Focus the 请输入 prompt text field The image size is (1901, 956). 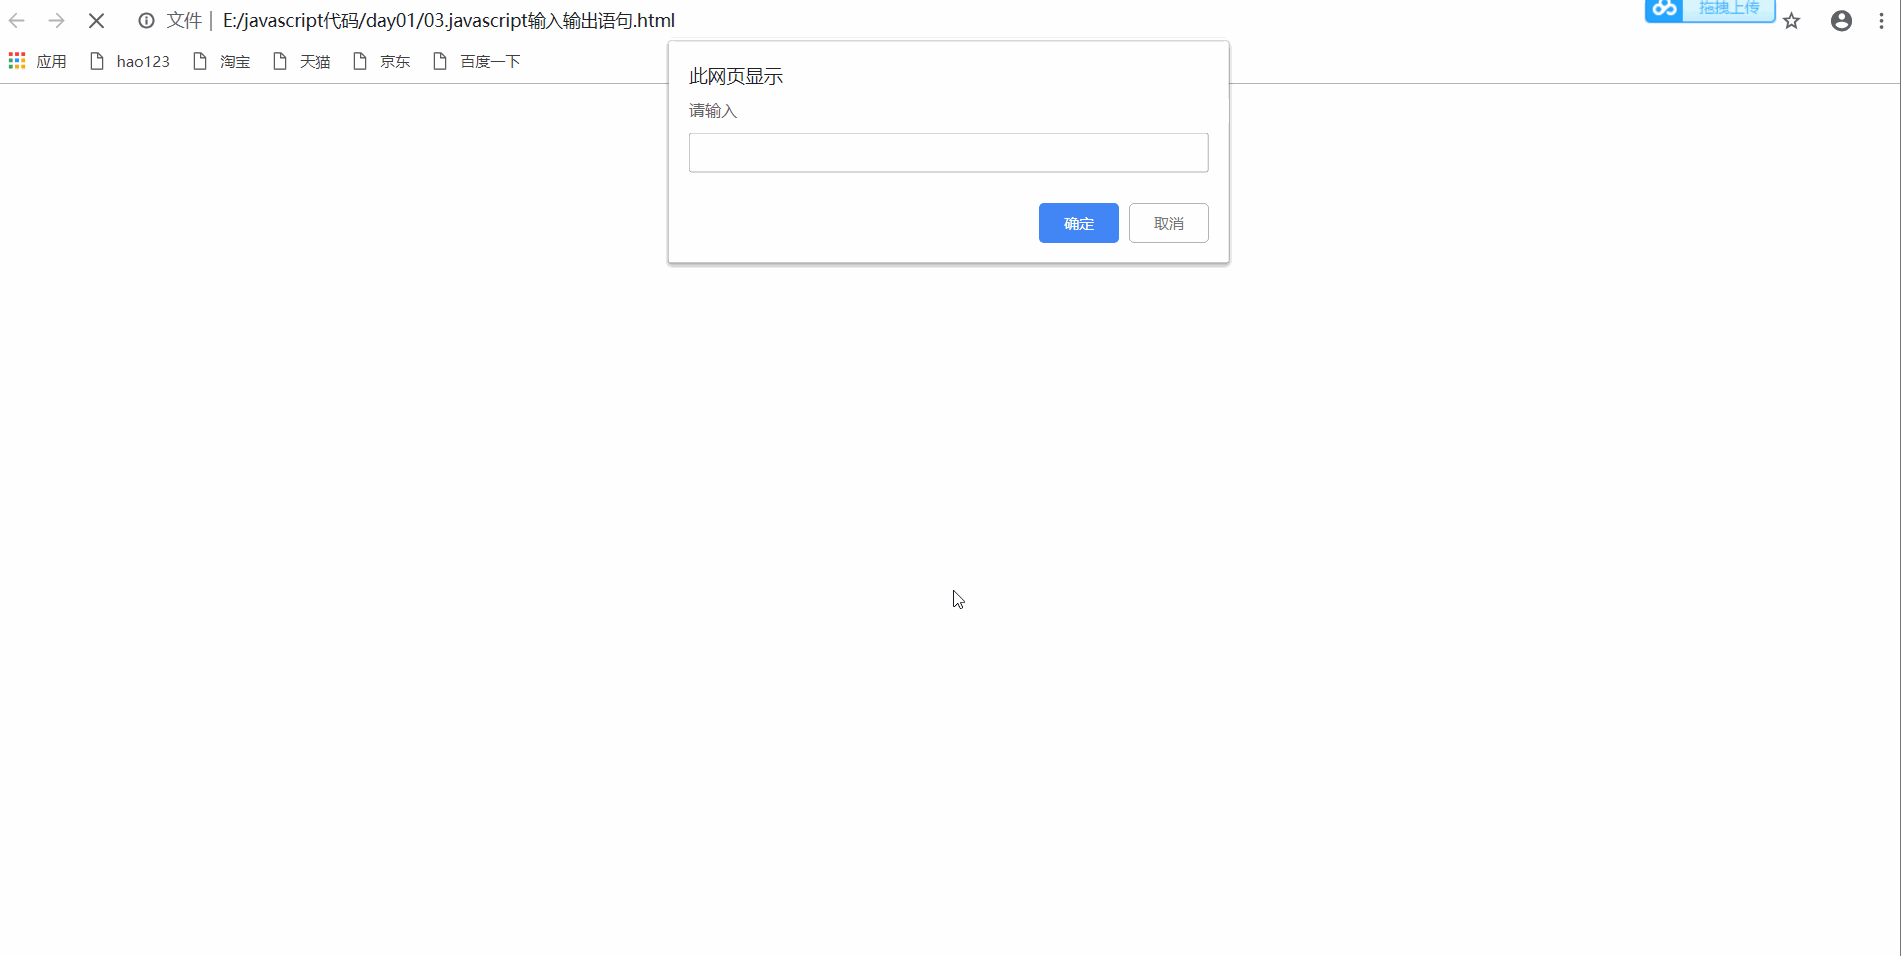[x=948, y=153]
